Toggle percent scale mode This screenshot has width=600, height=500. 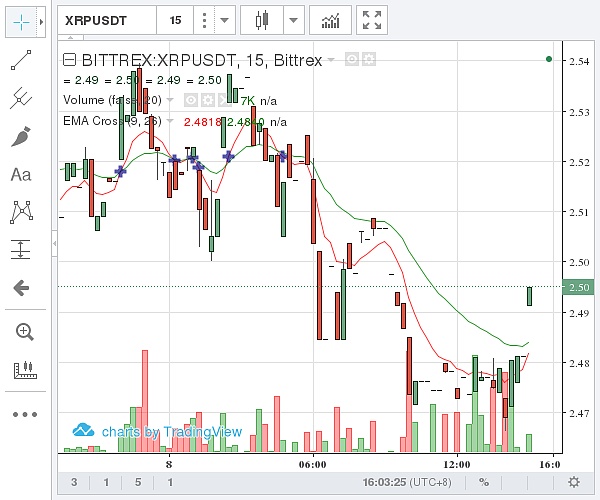pos(484,482)
